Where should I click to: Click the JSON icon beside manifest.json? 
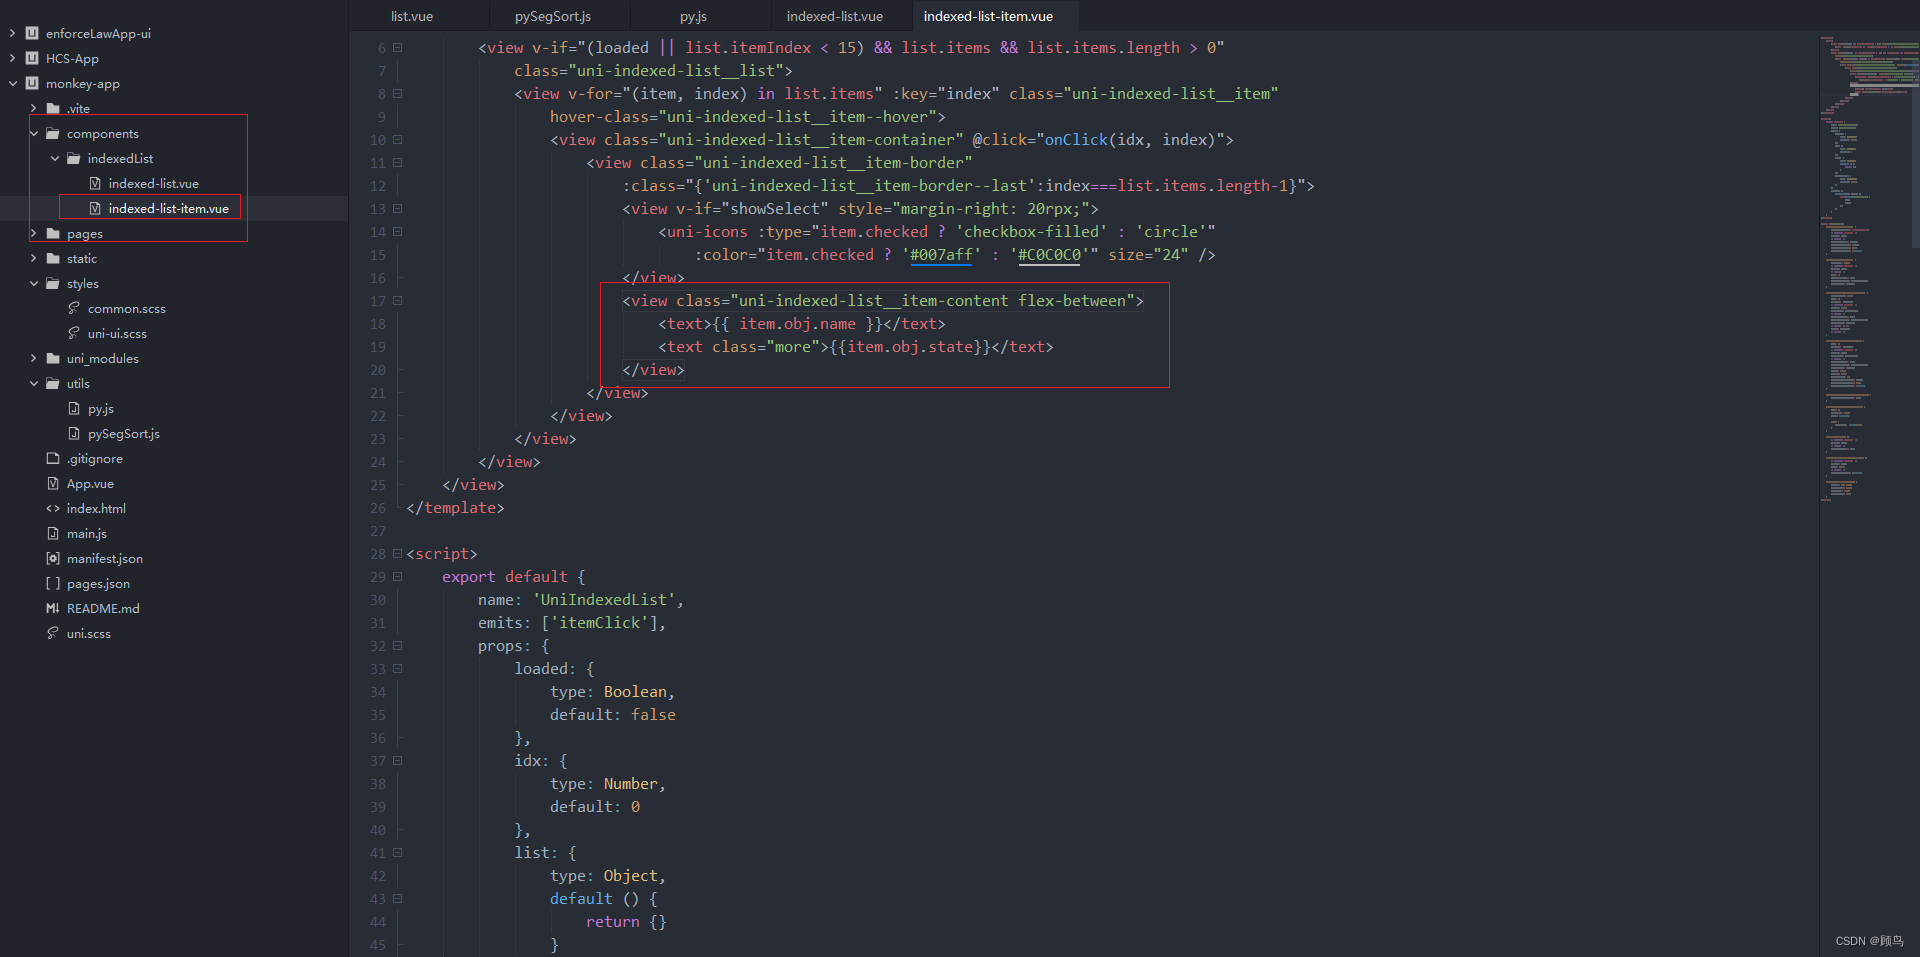pos(53,558)
